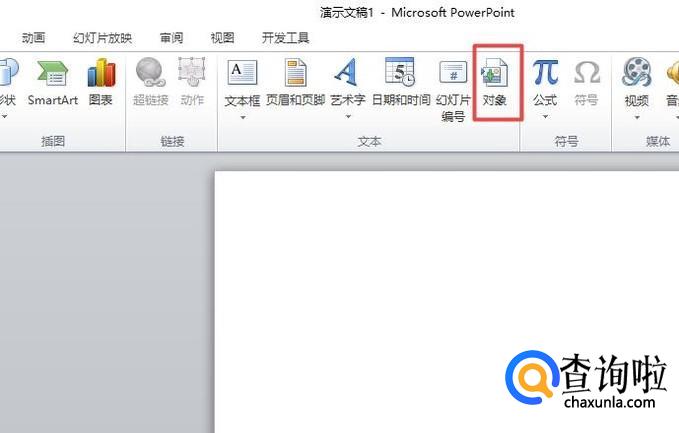Open the 幻灯片放映 ribbon tab
The height and width of the screenshot is (433, 679).
tap(102, 38)
